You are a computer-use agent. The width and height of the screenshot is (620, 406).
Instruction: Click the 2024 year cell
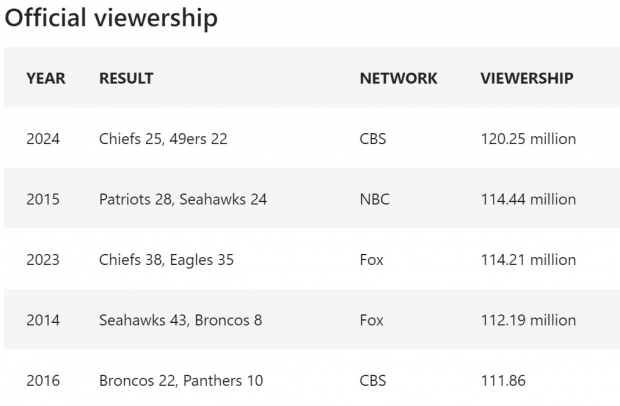[x=43, y=139]
